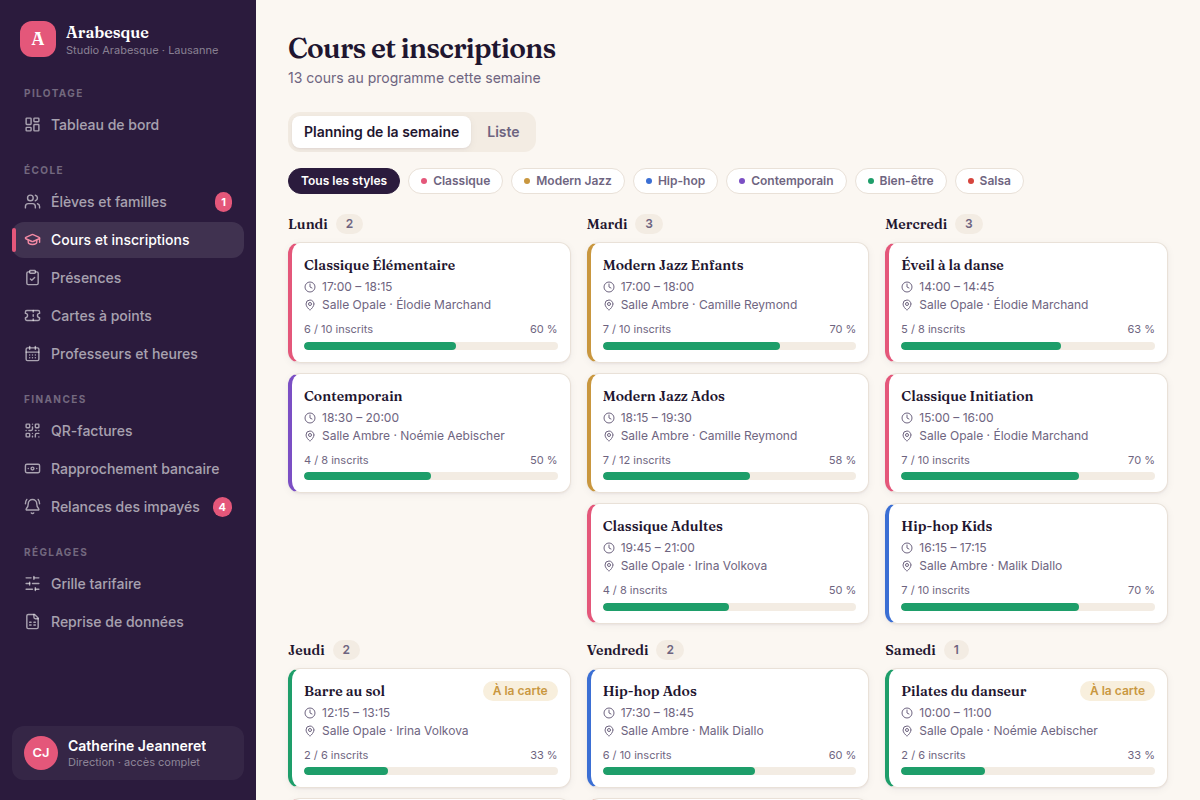Open Catherine Jeanneret account panel
The height and width of the screenshot is (800, 1200).
(128, 753)
